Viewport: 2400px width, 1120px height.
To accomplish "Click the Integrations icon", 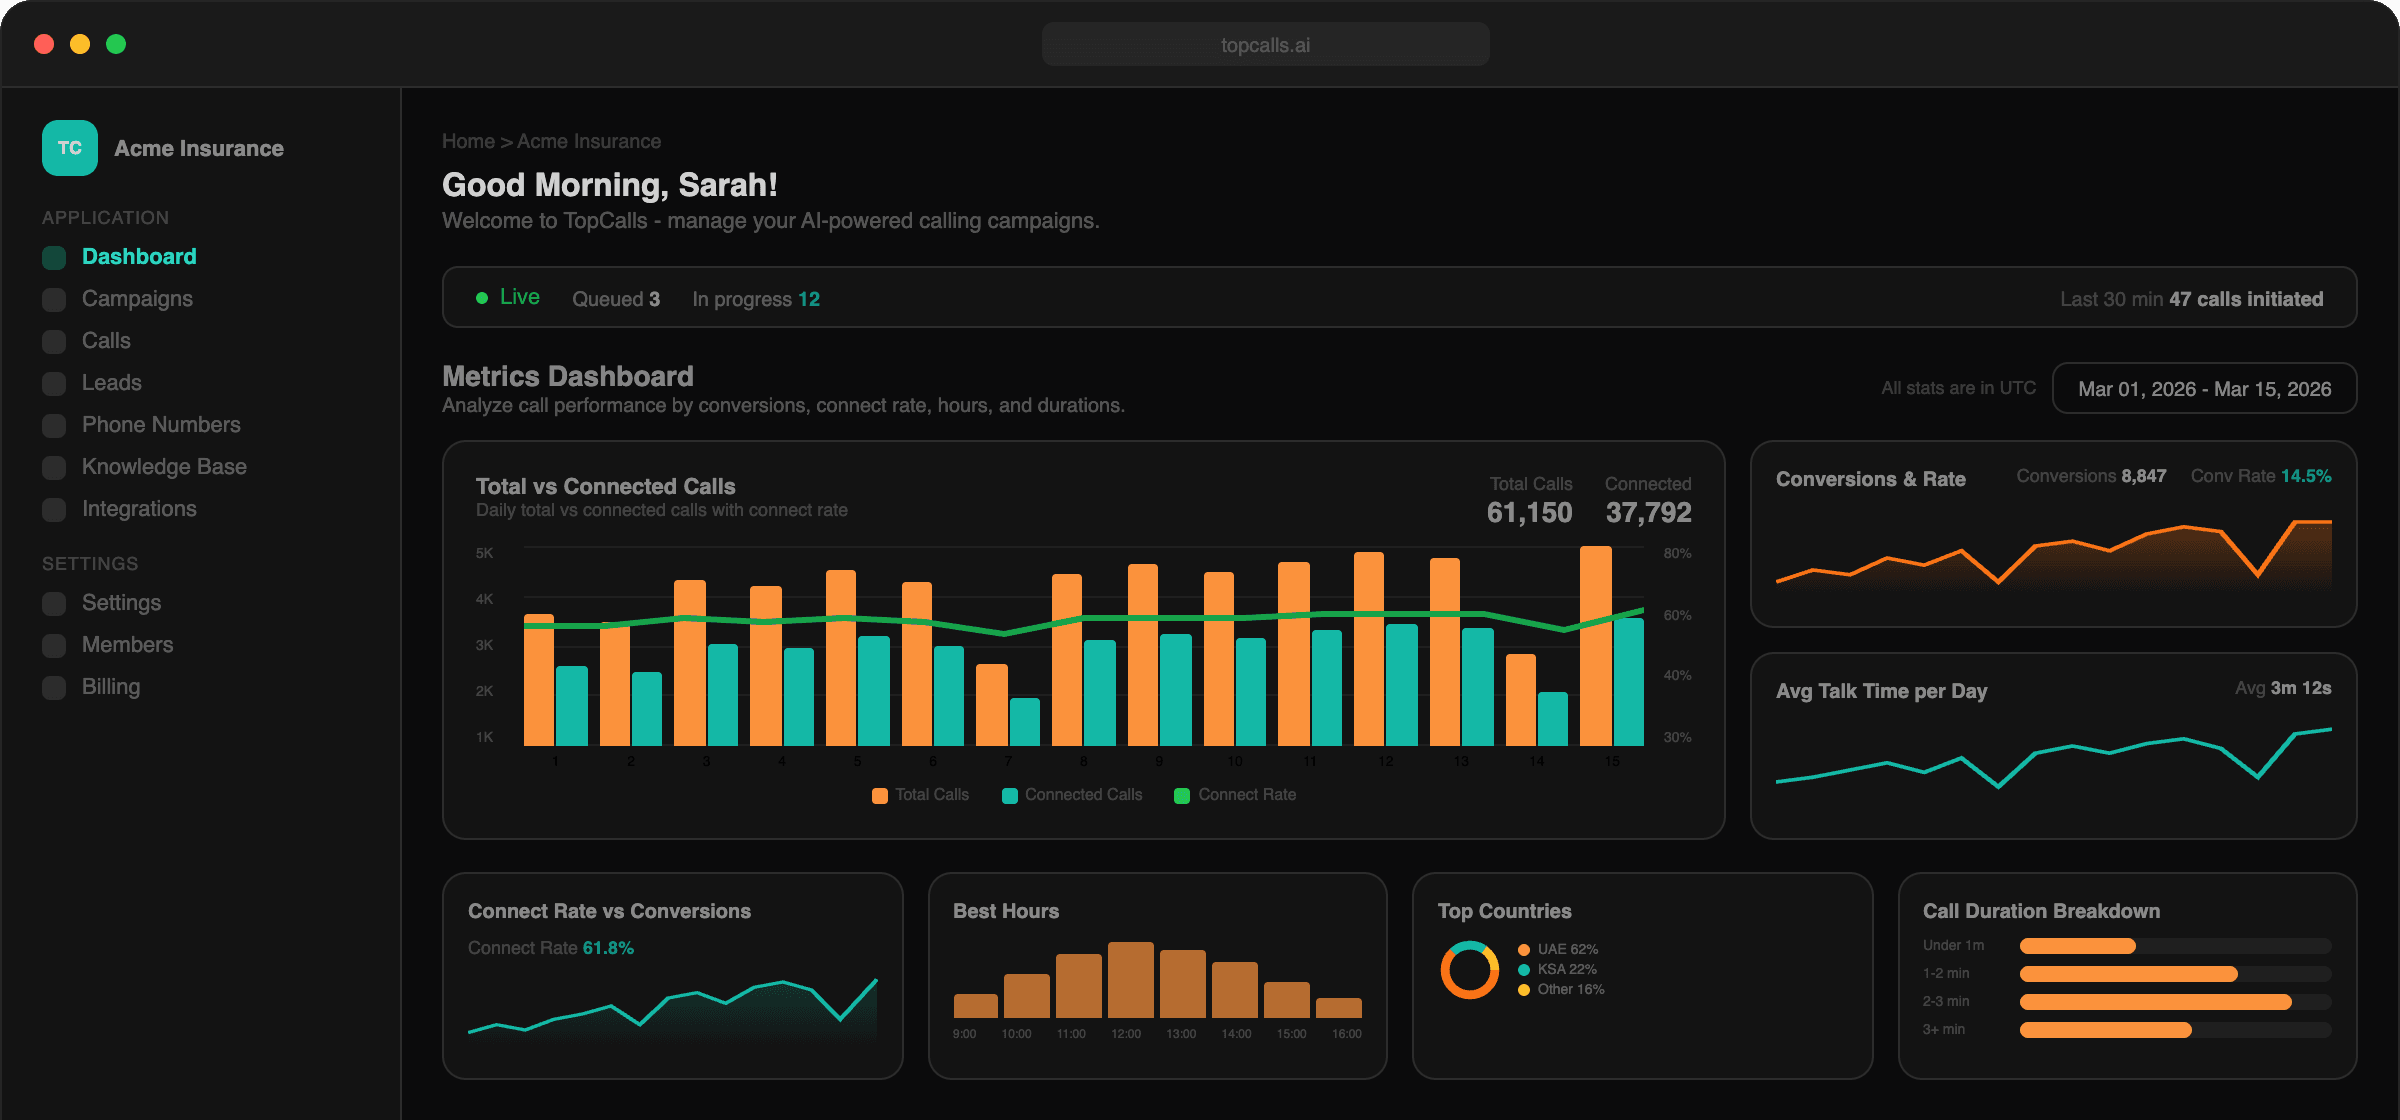I will tap(53, 508).
